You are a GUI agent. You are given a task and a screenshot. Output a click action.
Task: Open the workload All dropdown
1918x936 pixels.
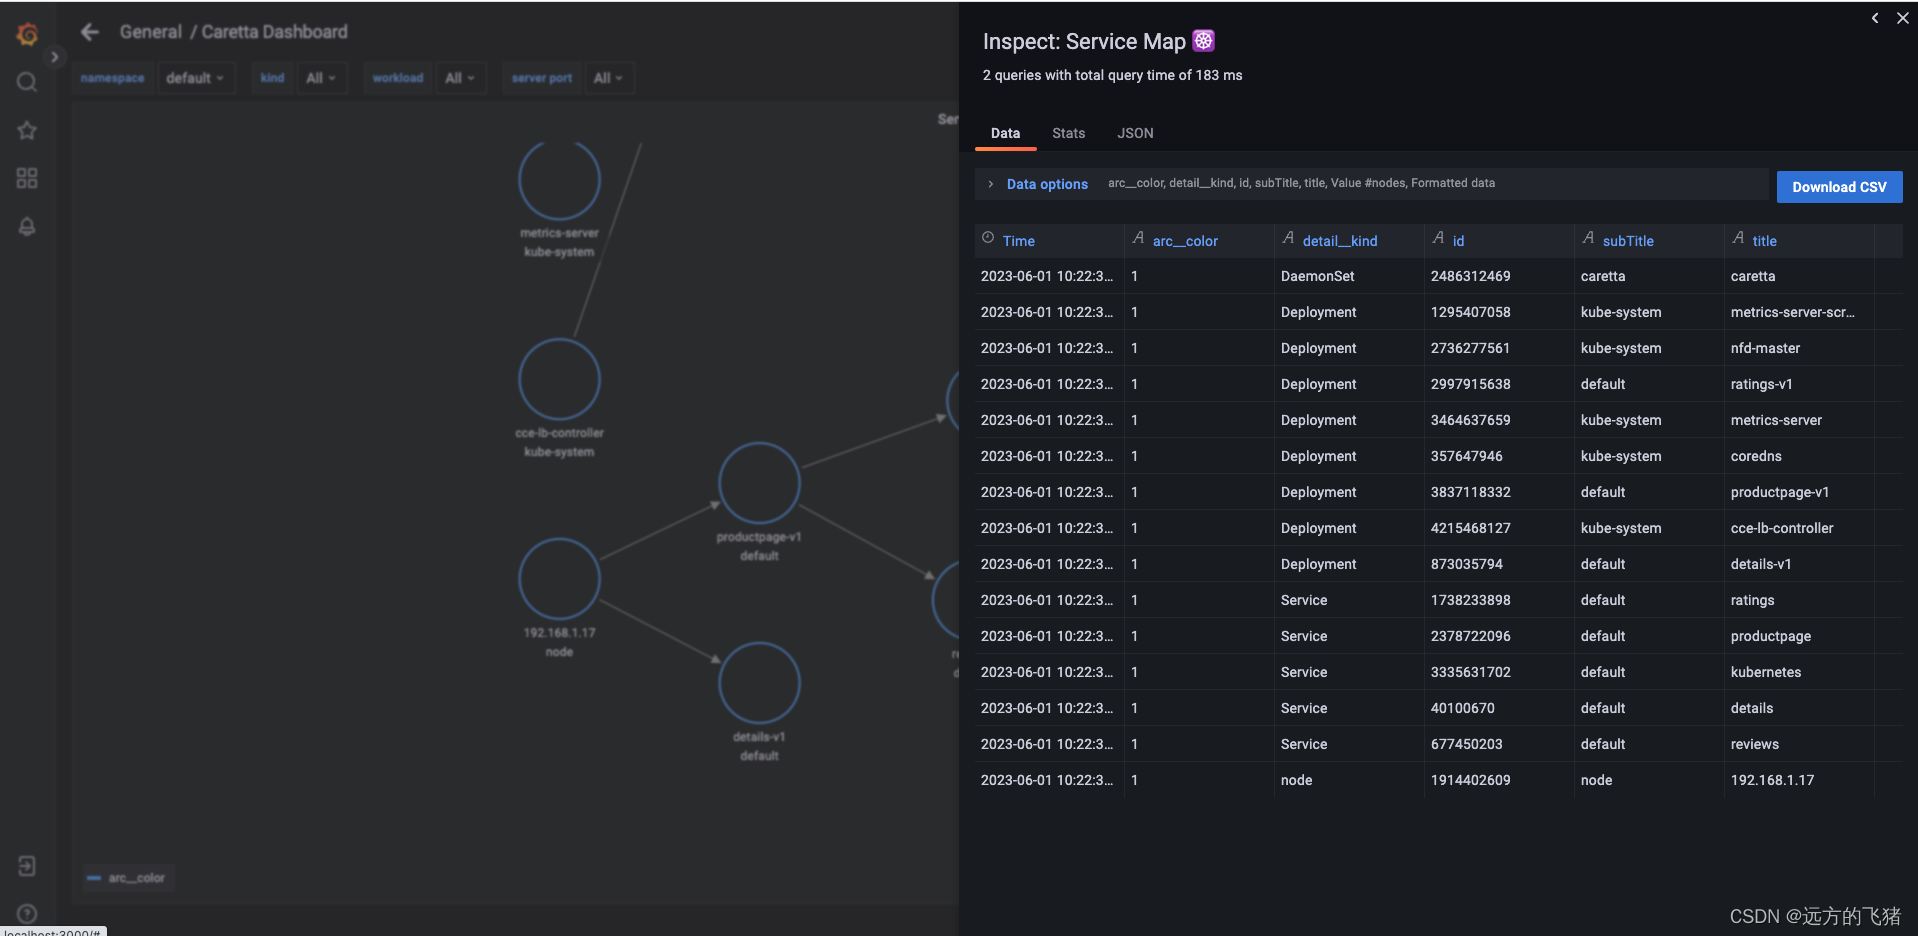[460, 78]
